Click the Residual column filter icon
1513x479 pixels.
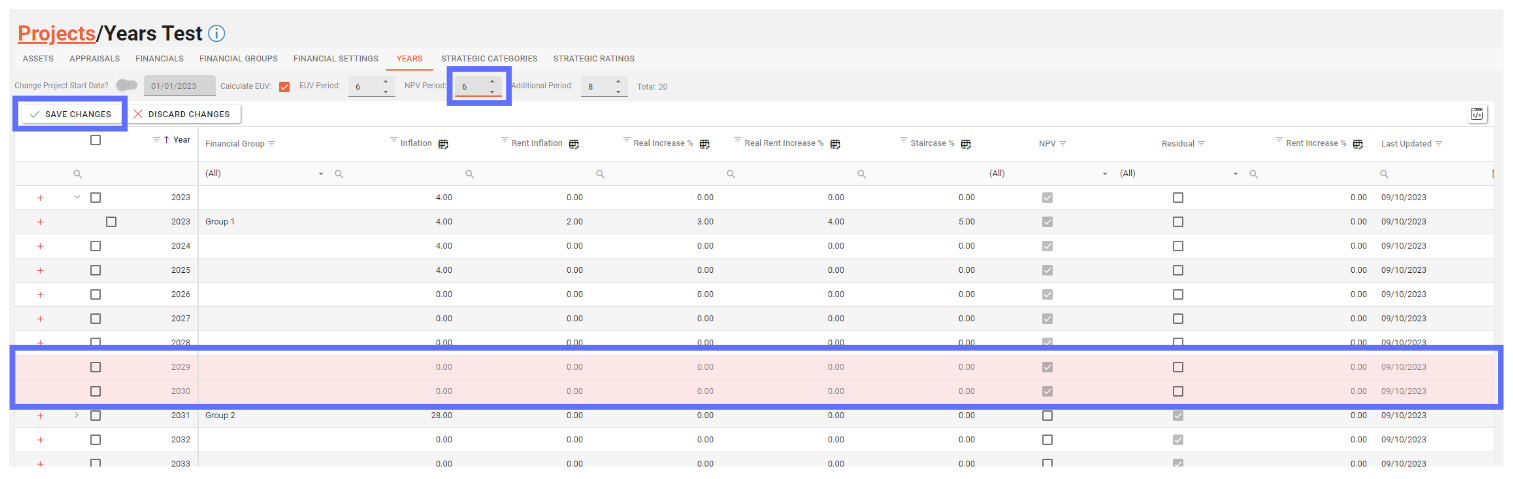pos(1201,144)
